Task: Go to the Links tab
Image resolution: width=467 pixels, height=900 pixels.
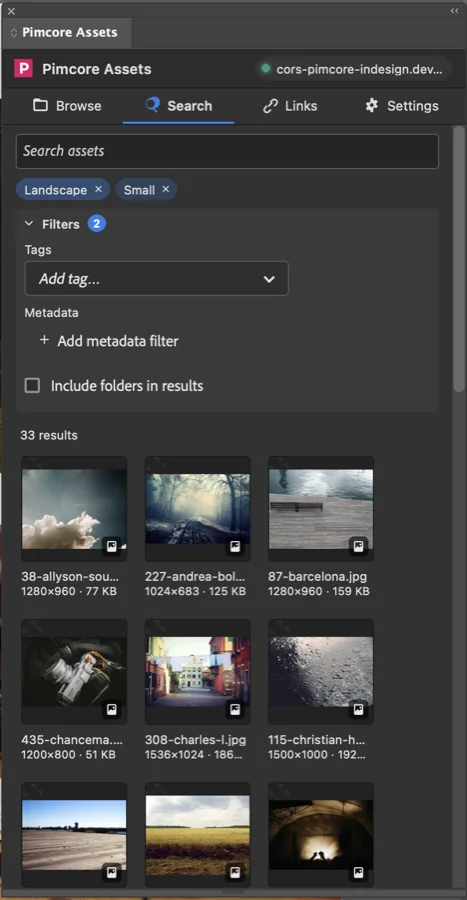Action: [x=290, y=106]
